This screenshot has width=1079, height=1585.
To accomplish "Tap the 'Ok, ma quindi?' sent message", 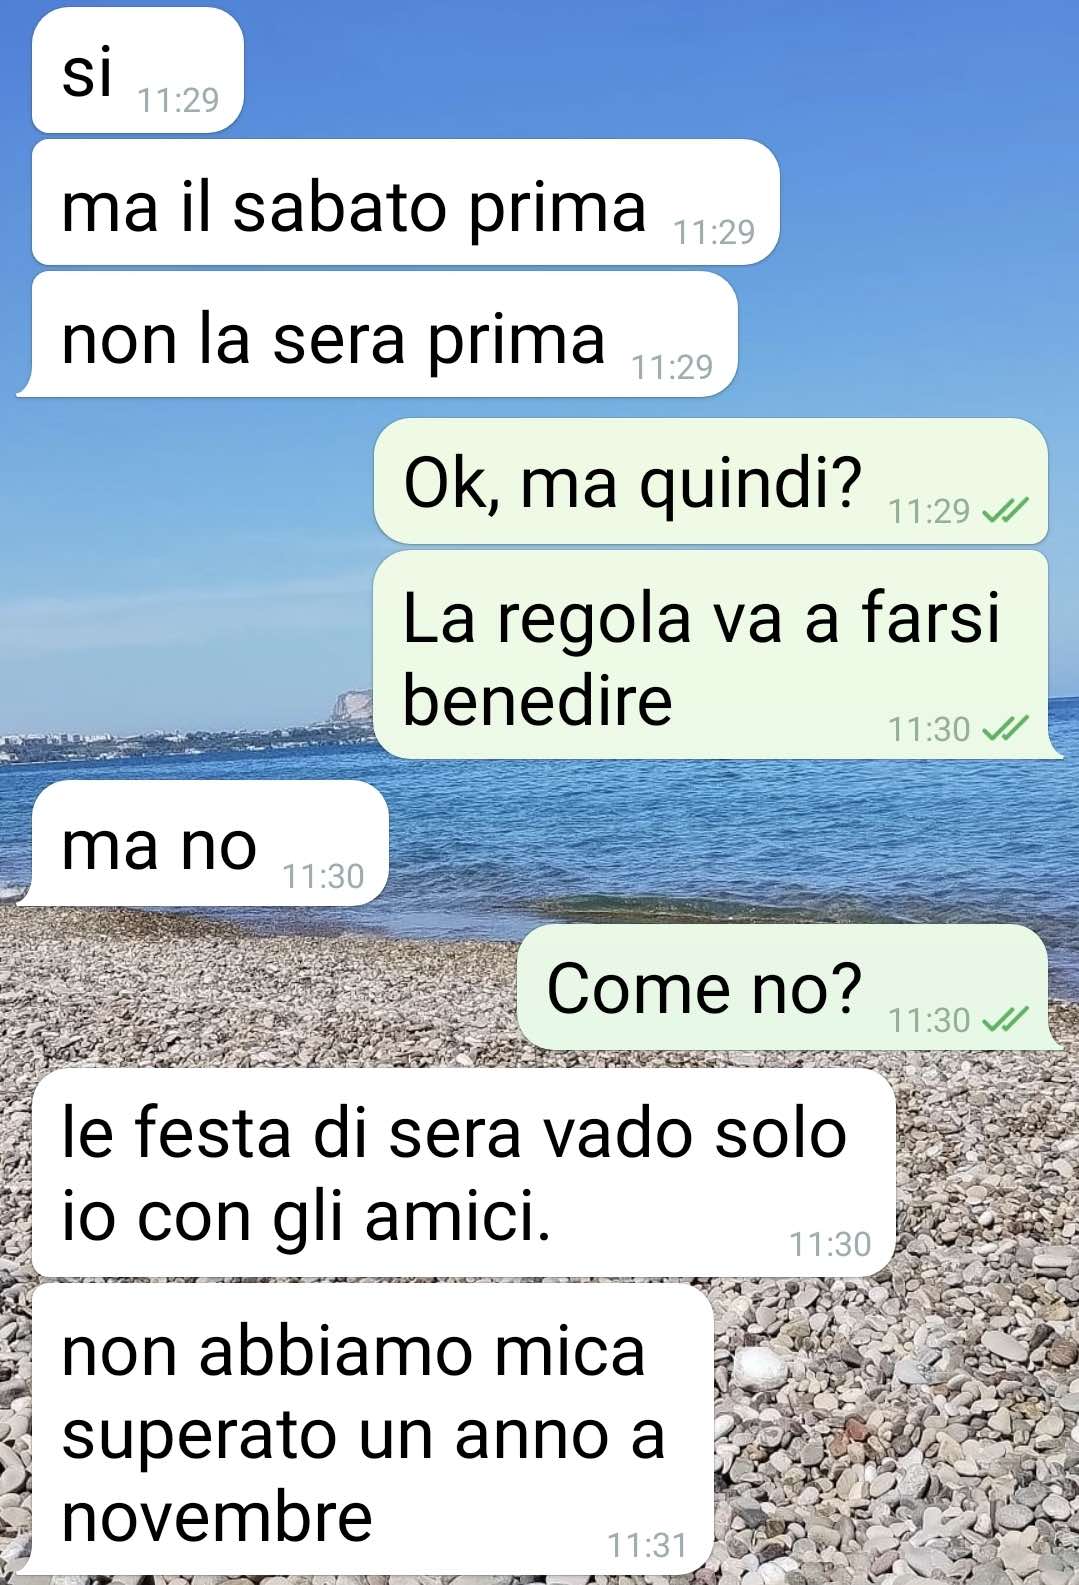I will (711, 482).
